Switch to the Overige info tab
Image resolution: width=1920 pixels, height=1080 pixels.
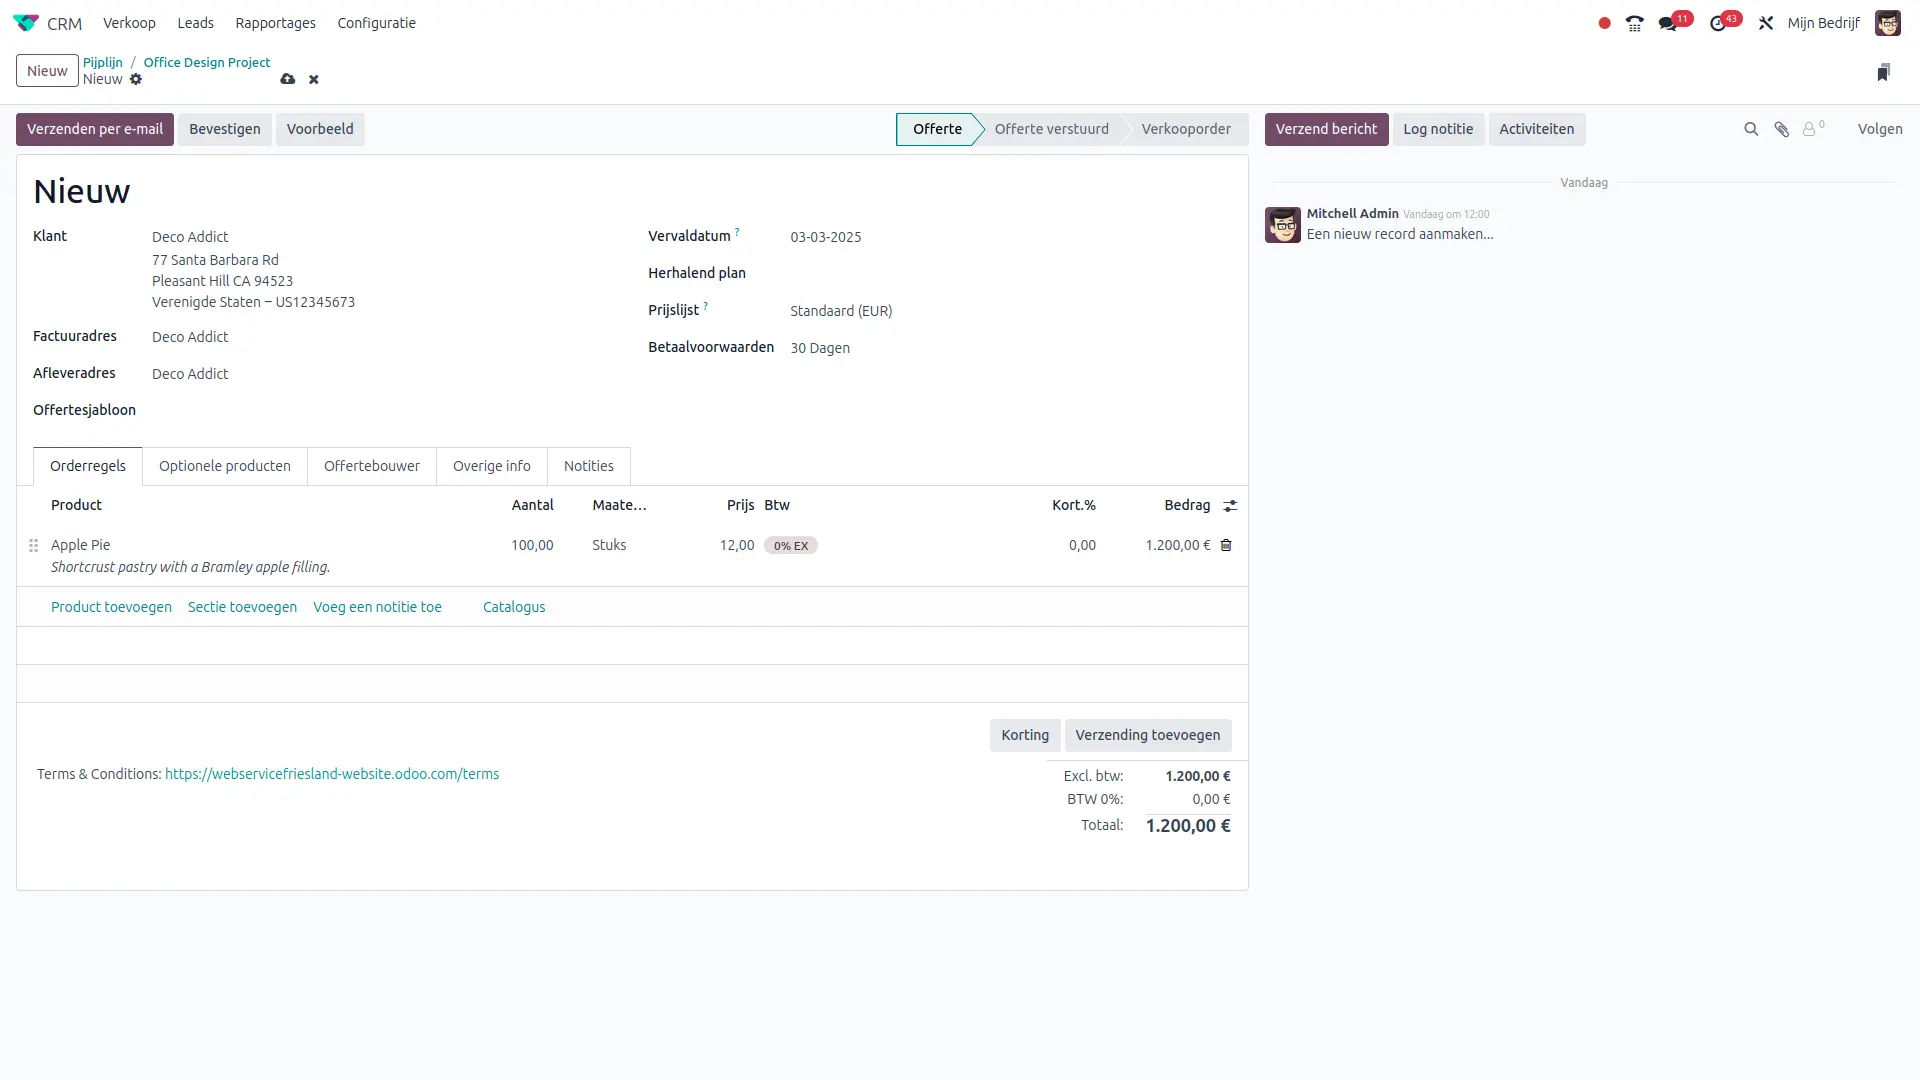[492, 465]
